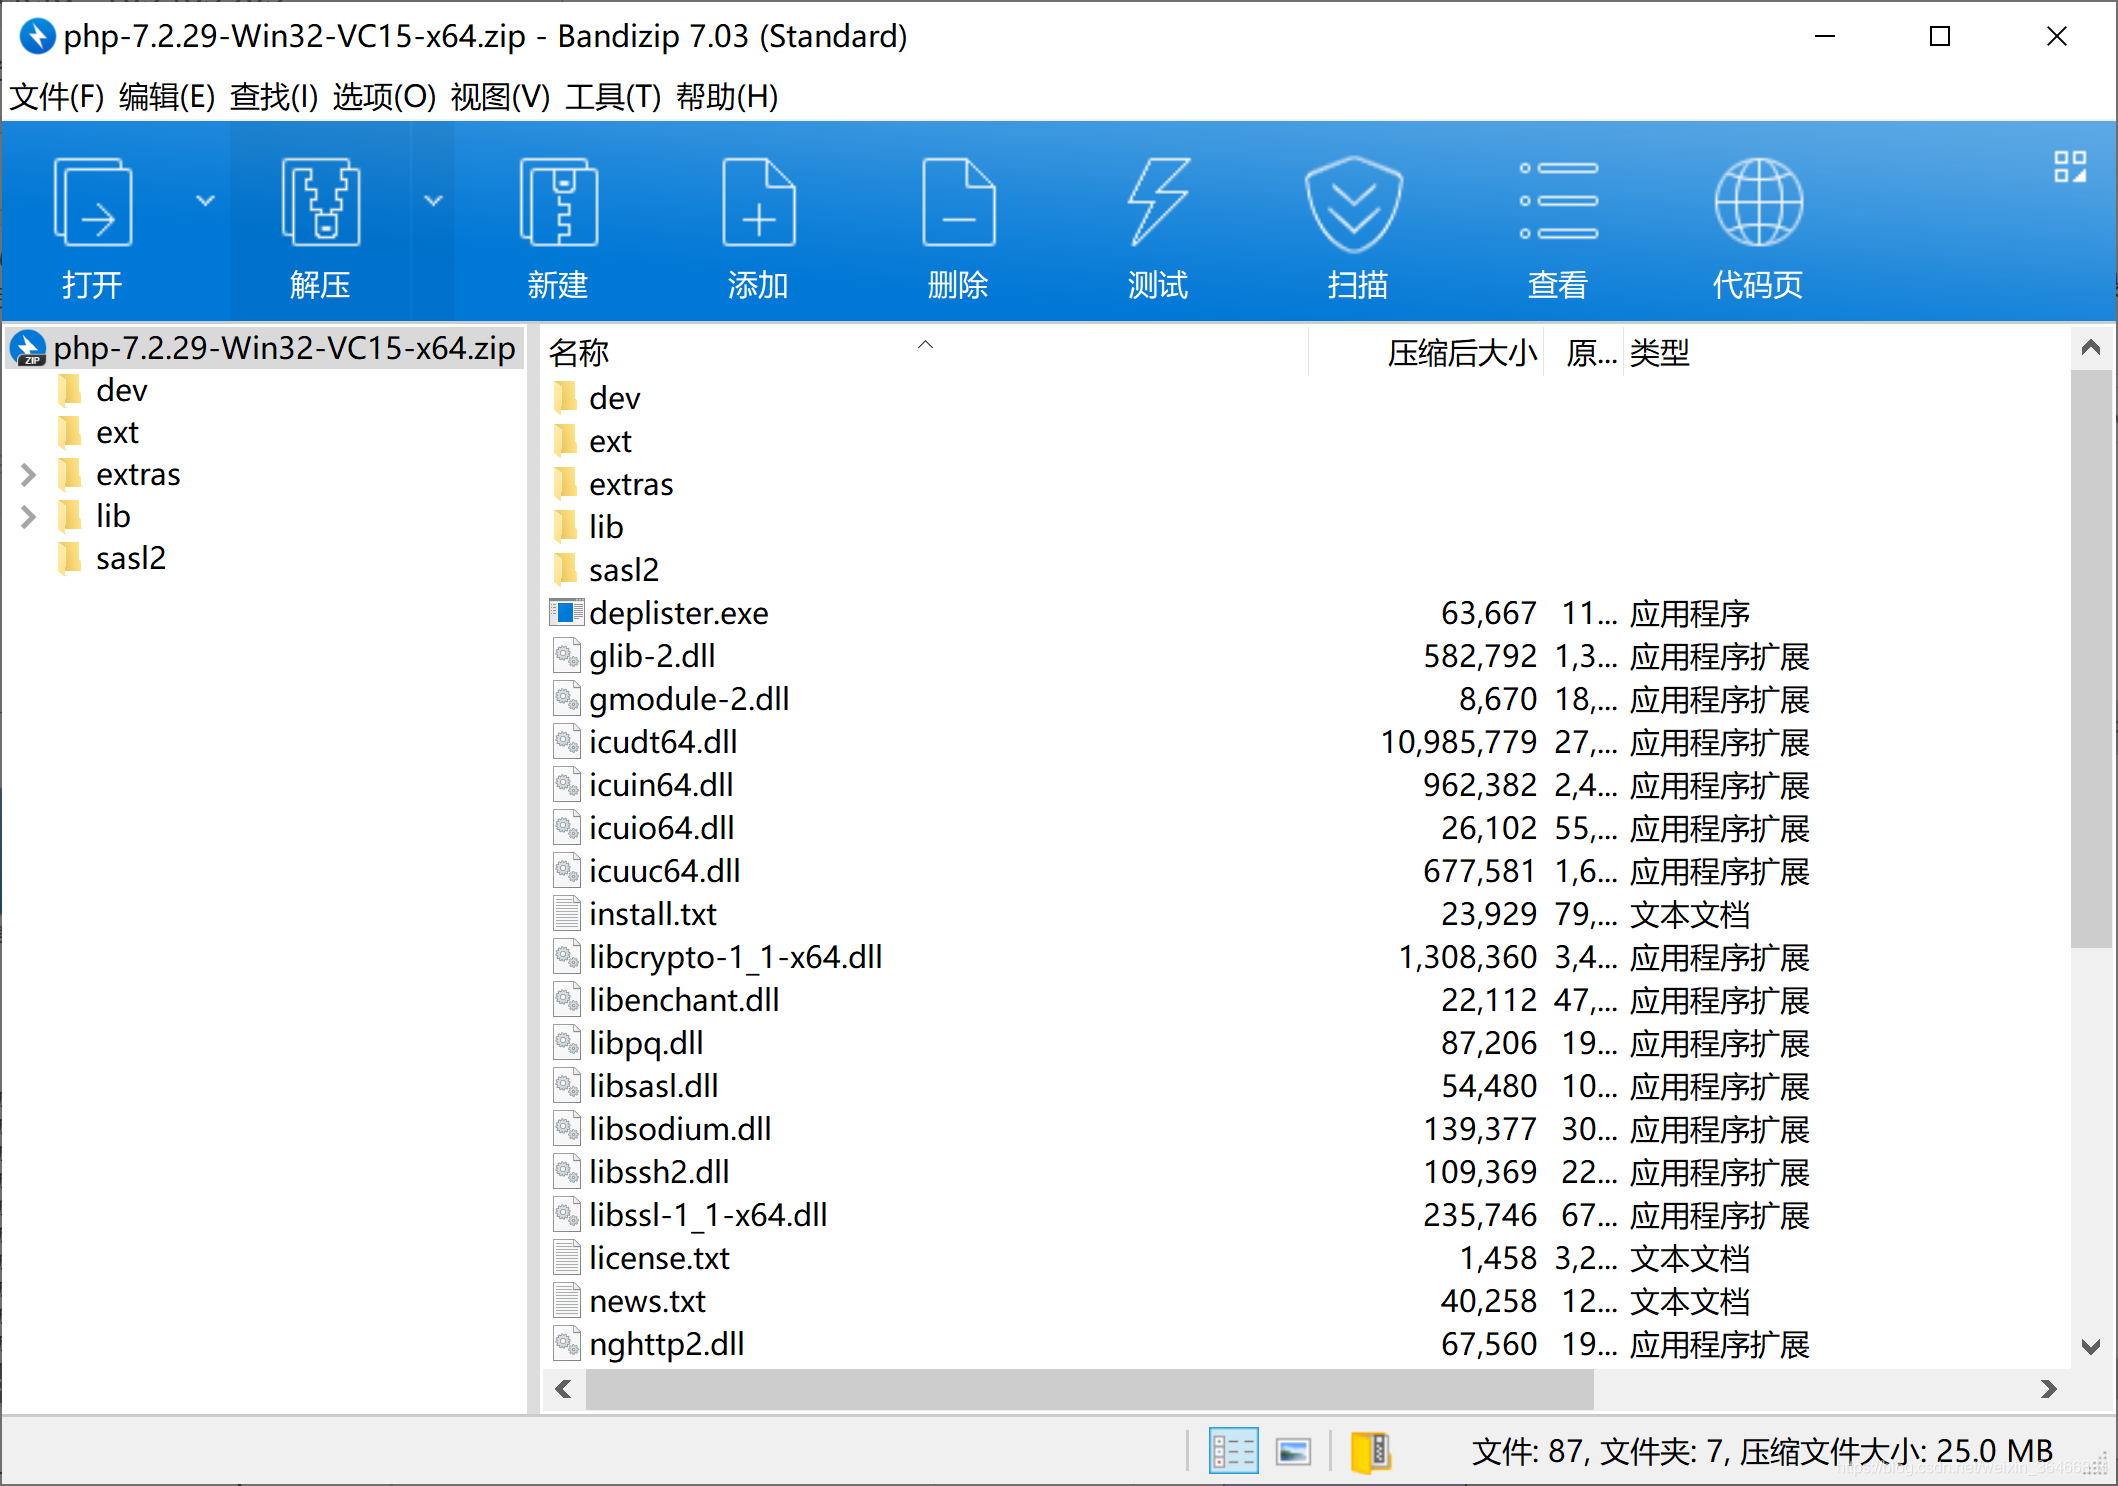Click the 解压 (Extract) toolbar icon

click(x=320, y=201)
